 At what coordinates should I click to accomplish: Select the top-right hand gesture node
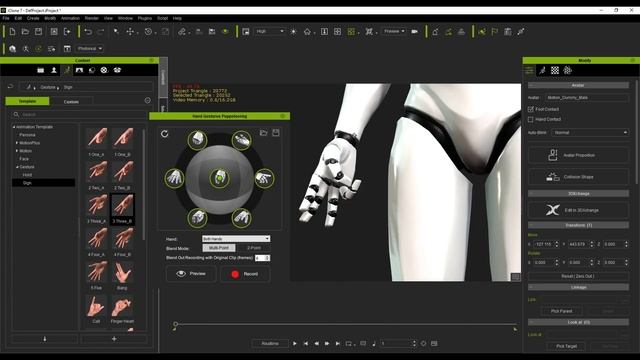tap(242, 140)
